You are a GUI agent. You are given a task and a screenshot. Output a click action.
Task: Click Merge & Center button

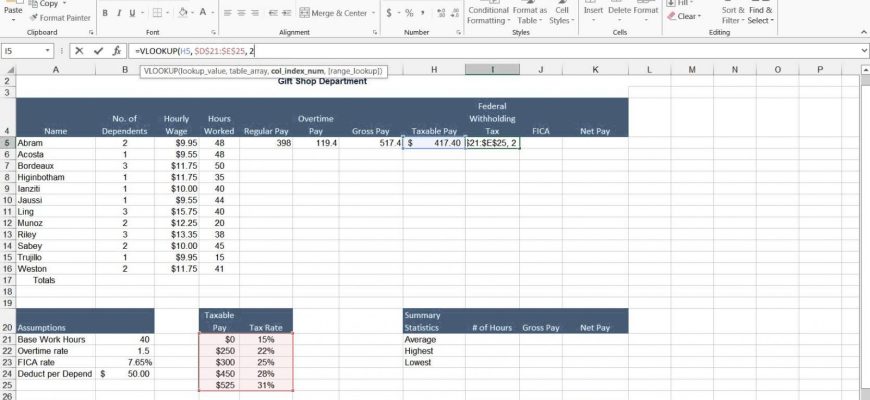333,13
